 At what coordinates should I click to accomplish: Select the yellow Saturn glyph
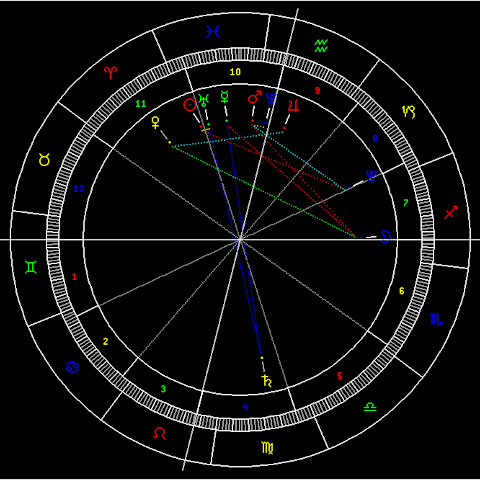tap(267, 380)
